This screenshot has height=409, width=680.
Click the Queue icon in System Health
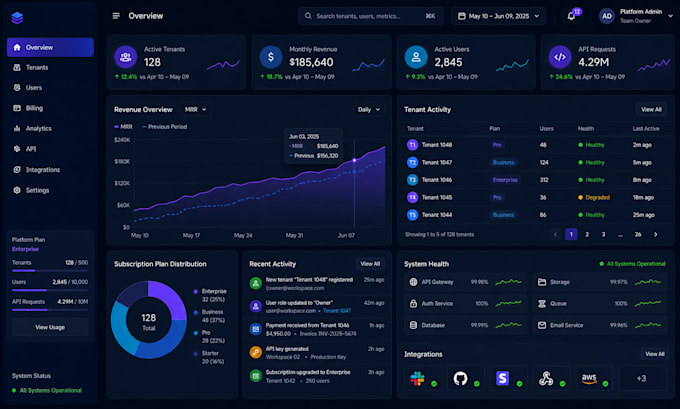point(542,304)
